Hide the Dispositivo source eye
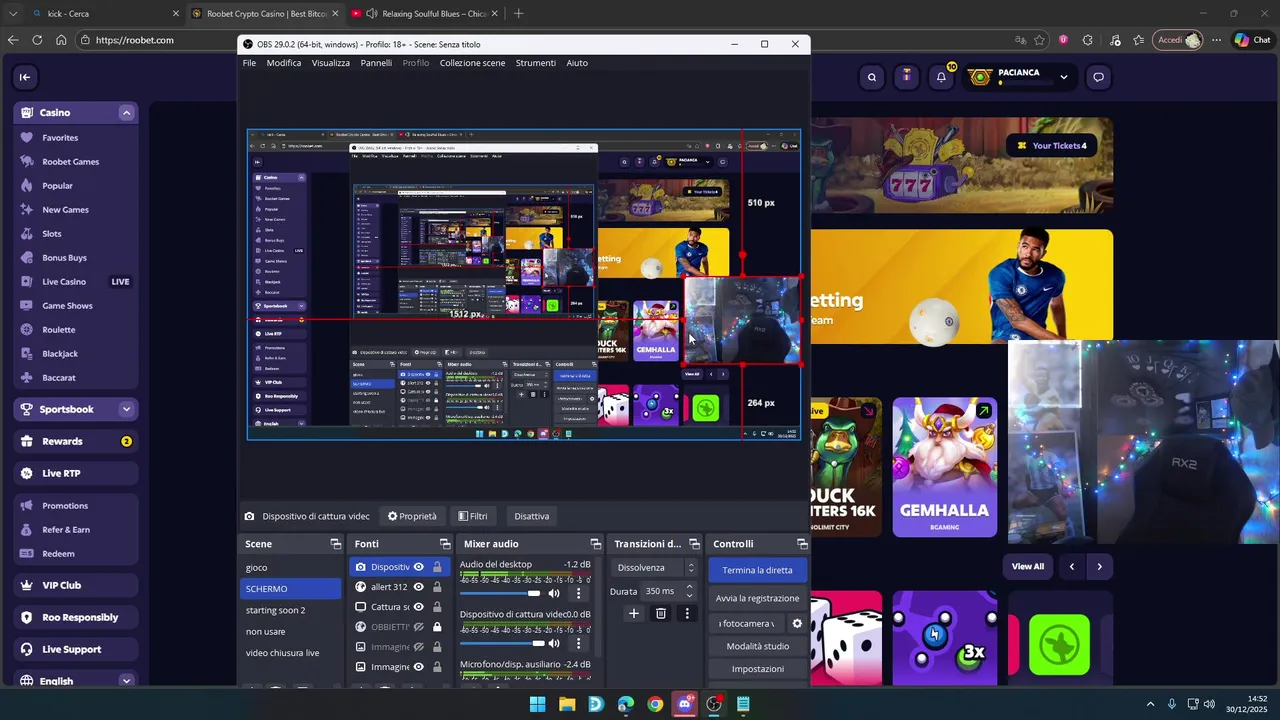 418,567
